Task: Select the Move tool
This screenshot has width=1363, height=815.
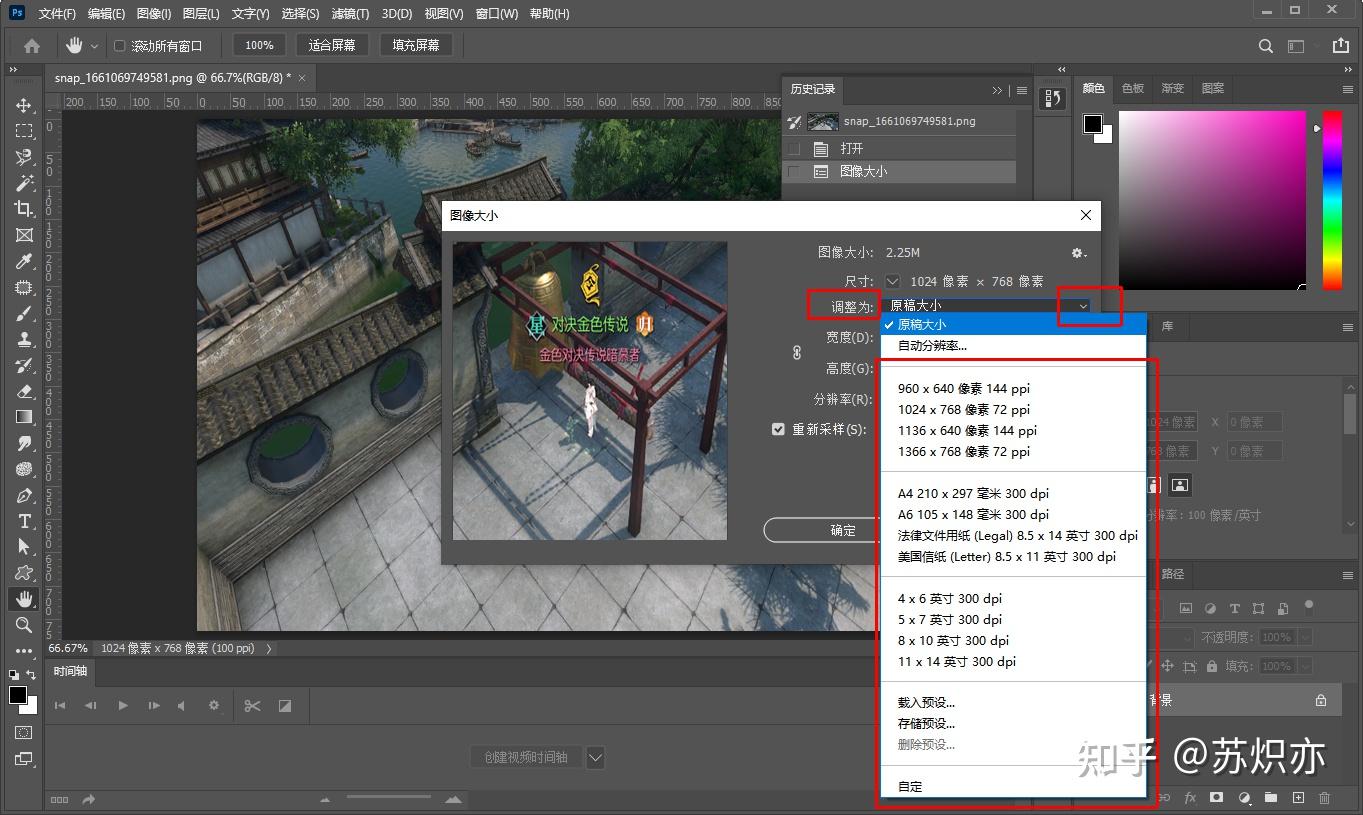Action: pyautogui.click(x=24, y=105)
